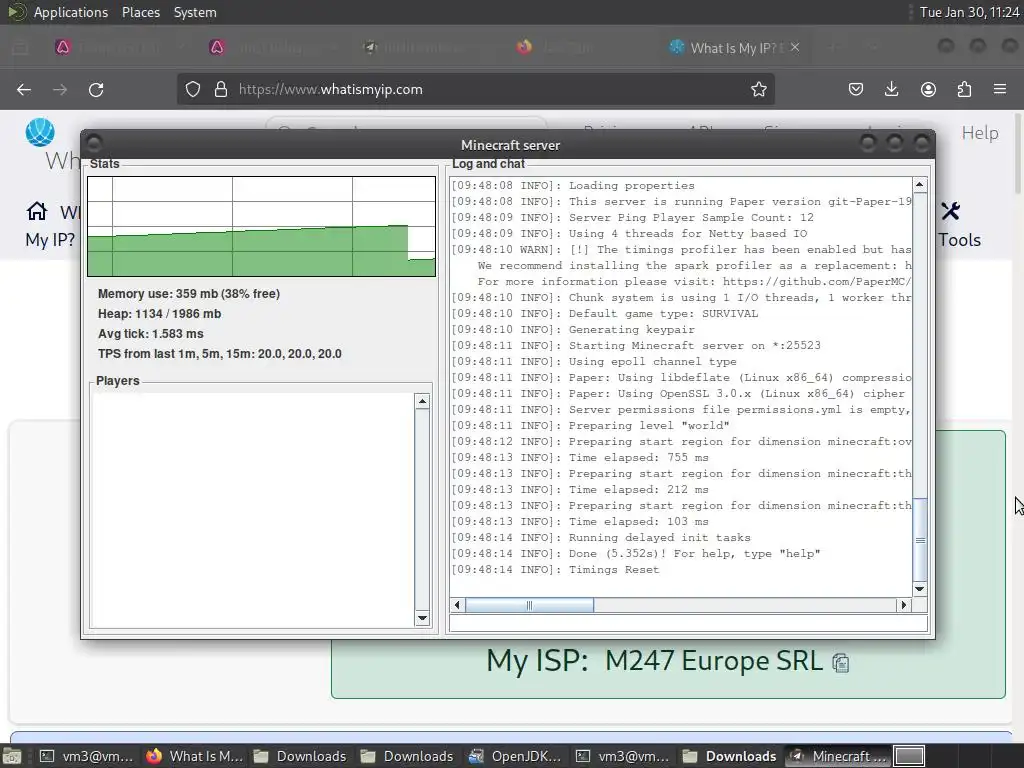The image size is (1024, 768).
Task: Click 'Memory use: 359 mb' text
Action: [x=189, y=294]
